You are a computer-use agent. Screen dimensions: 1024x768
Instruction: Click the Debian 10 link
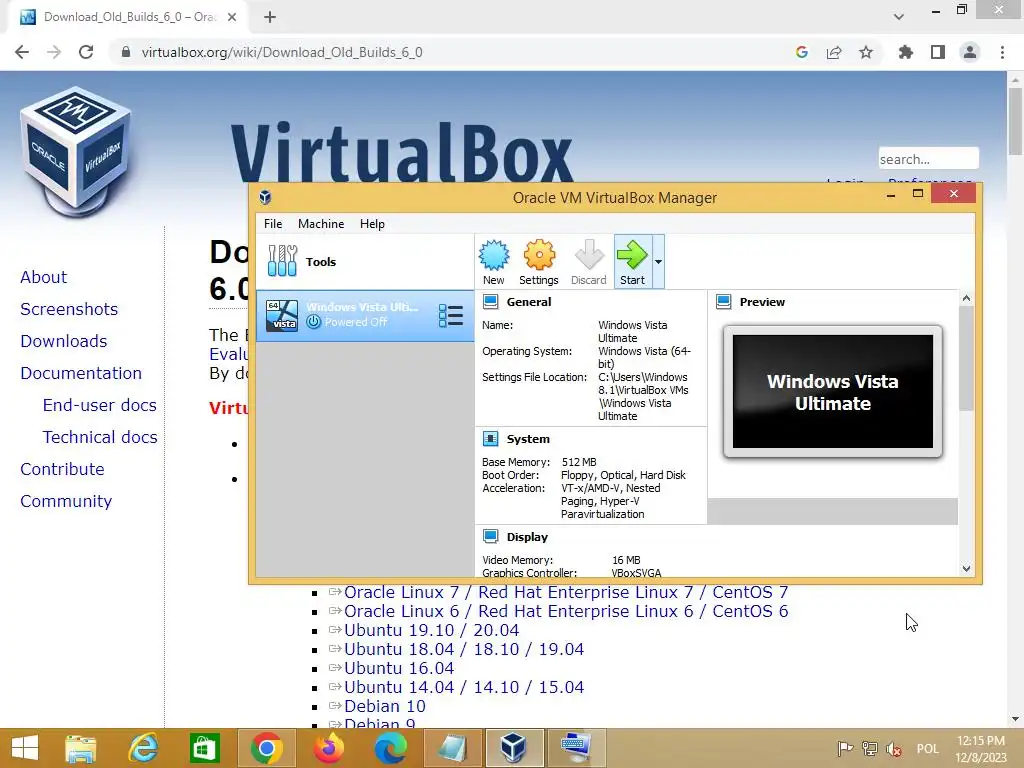tap(385, 706)
